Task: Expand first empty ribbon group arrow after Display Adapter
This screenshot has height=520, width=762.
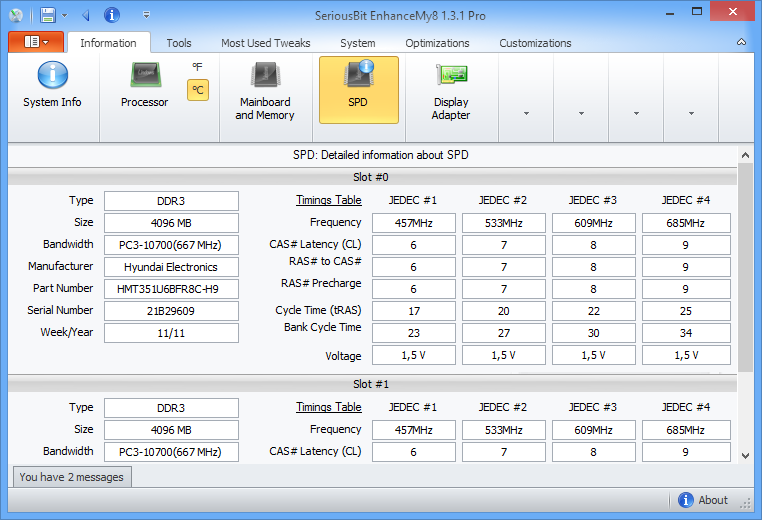Action: tap(526, 113)
